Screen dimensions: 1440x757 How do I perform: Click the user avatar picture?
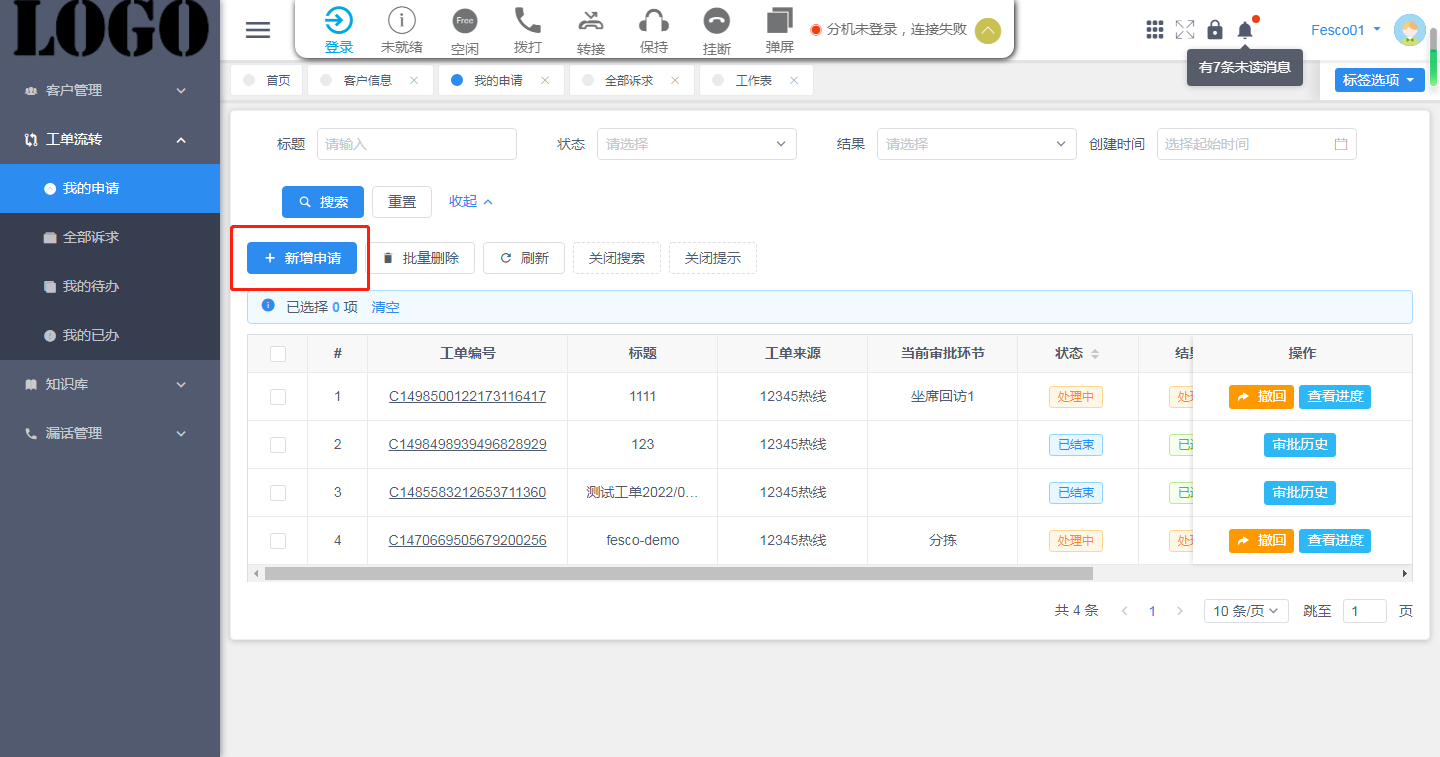(x=1410, y=31)
